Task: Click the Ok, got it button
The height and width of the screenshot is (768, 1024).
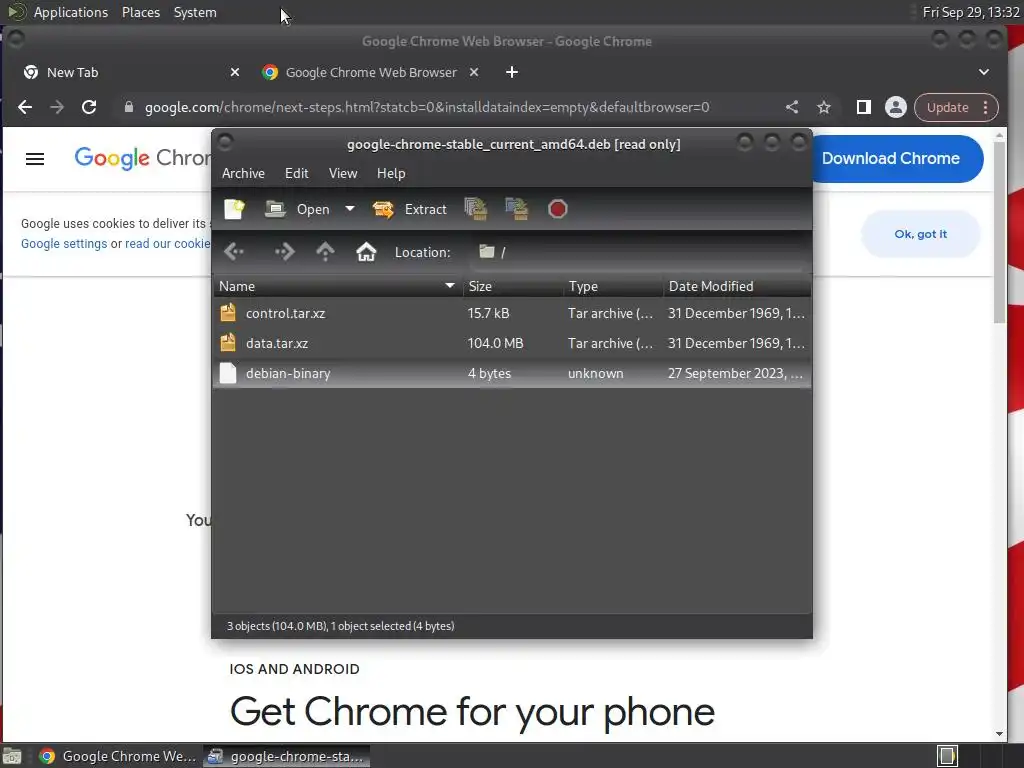Action: pos(920,234)
